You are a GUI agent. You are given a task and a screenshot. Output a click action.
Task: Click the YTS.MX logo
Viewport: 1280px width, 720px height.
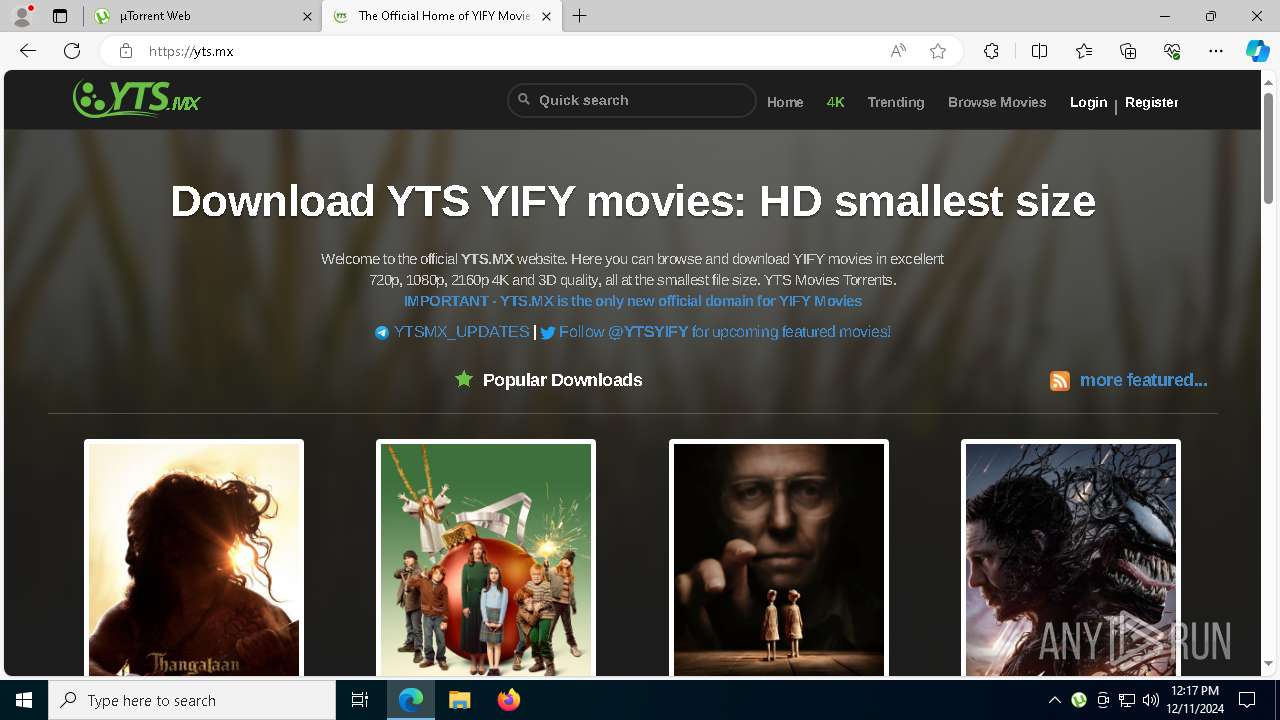tap(137, 99)
